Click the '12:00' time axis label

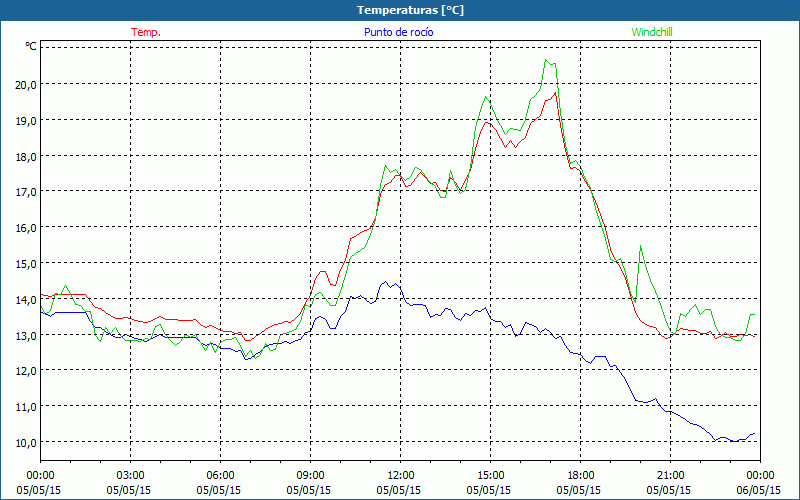click(x=401, y=476)
